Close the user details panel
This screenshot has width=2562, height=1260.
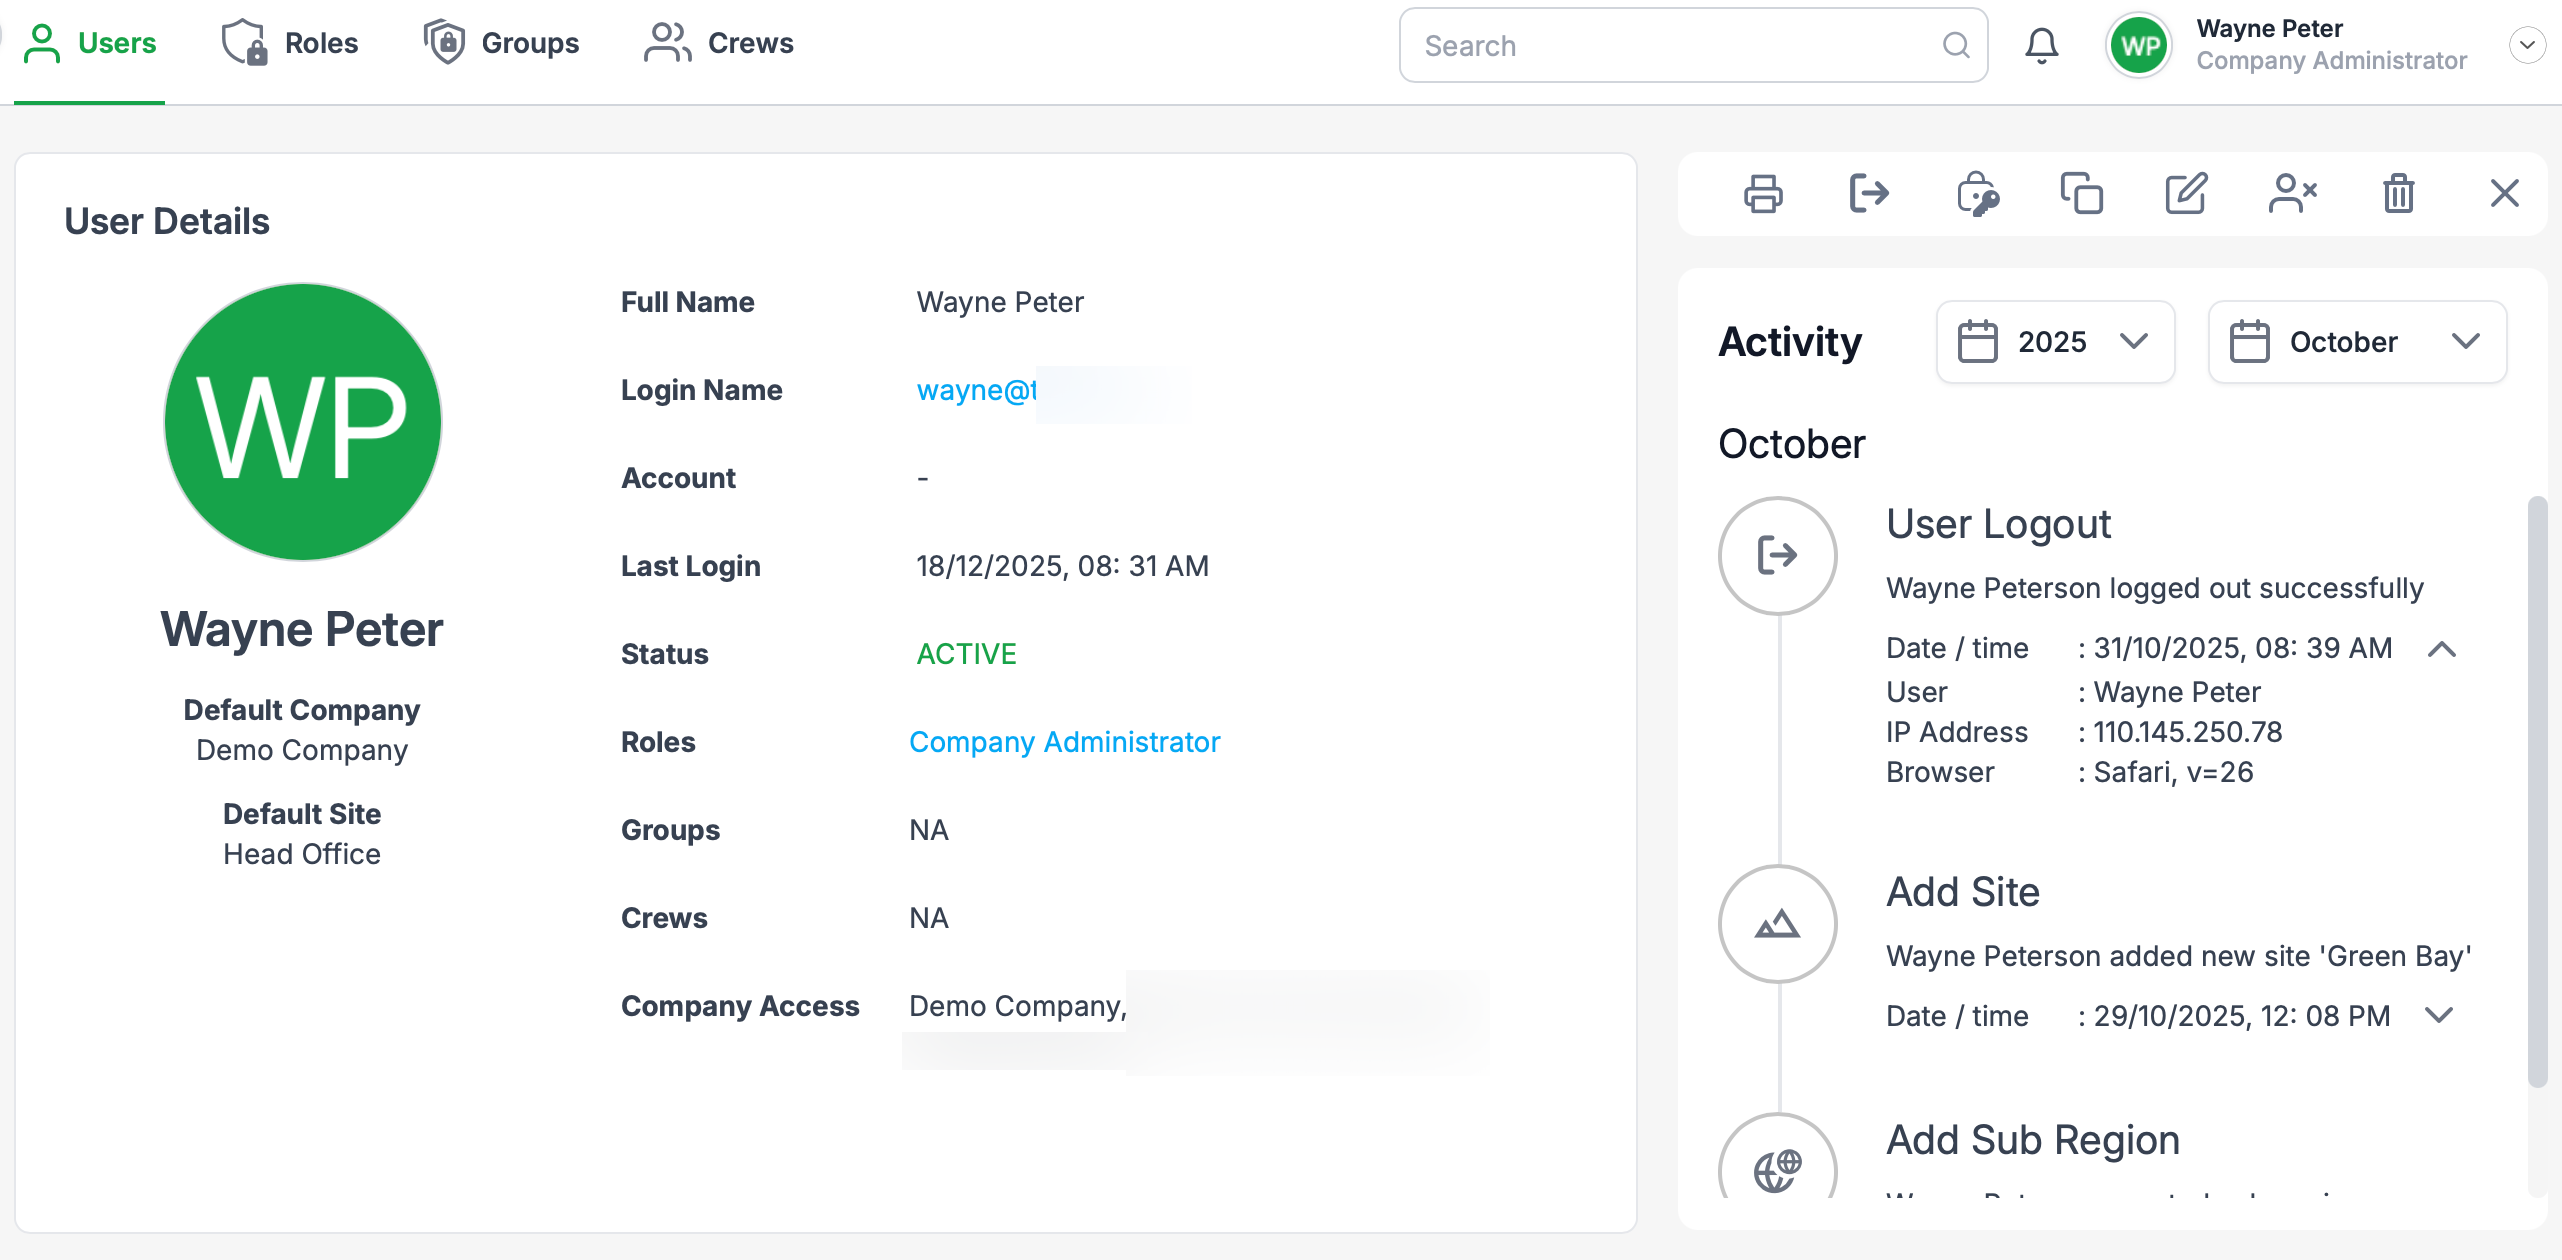[x=2504, y=193]
